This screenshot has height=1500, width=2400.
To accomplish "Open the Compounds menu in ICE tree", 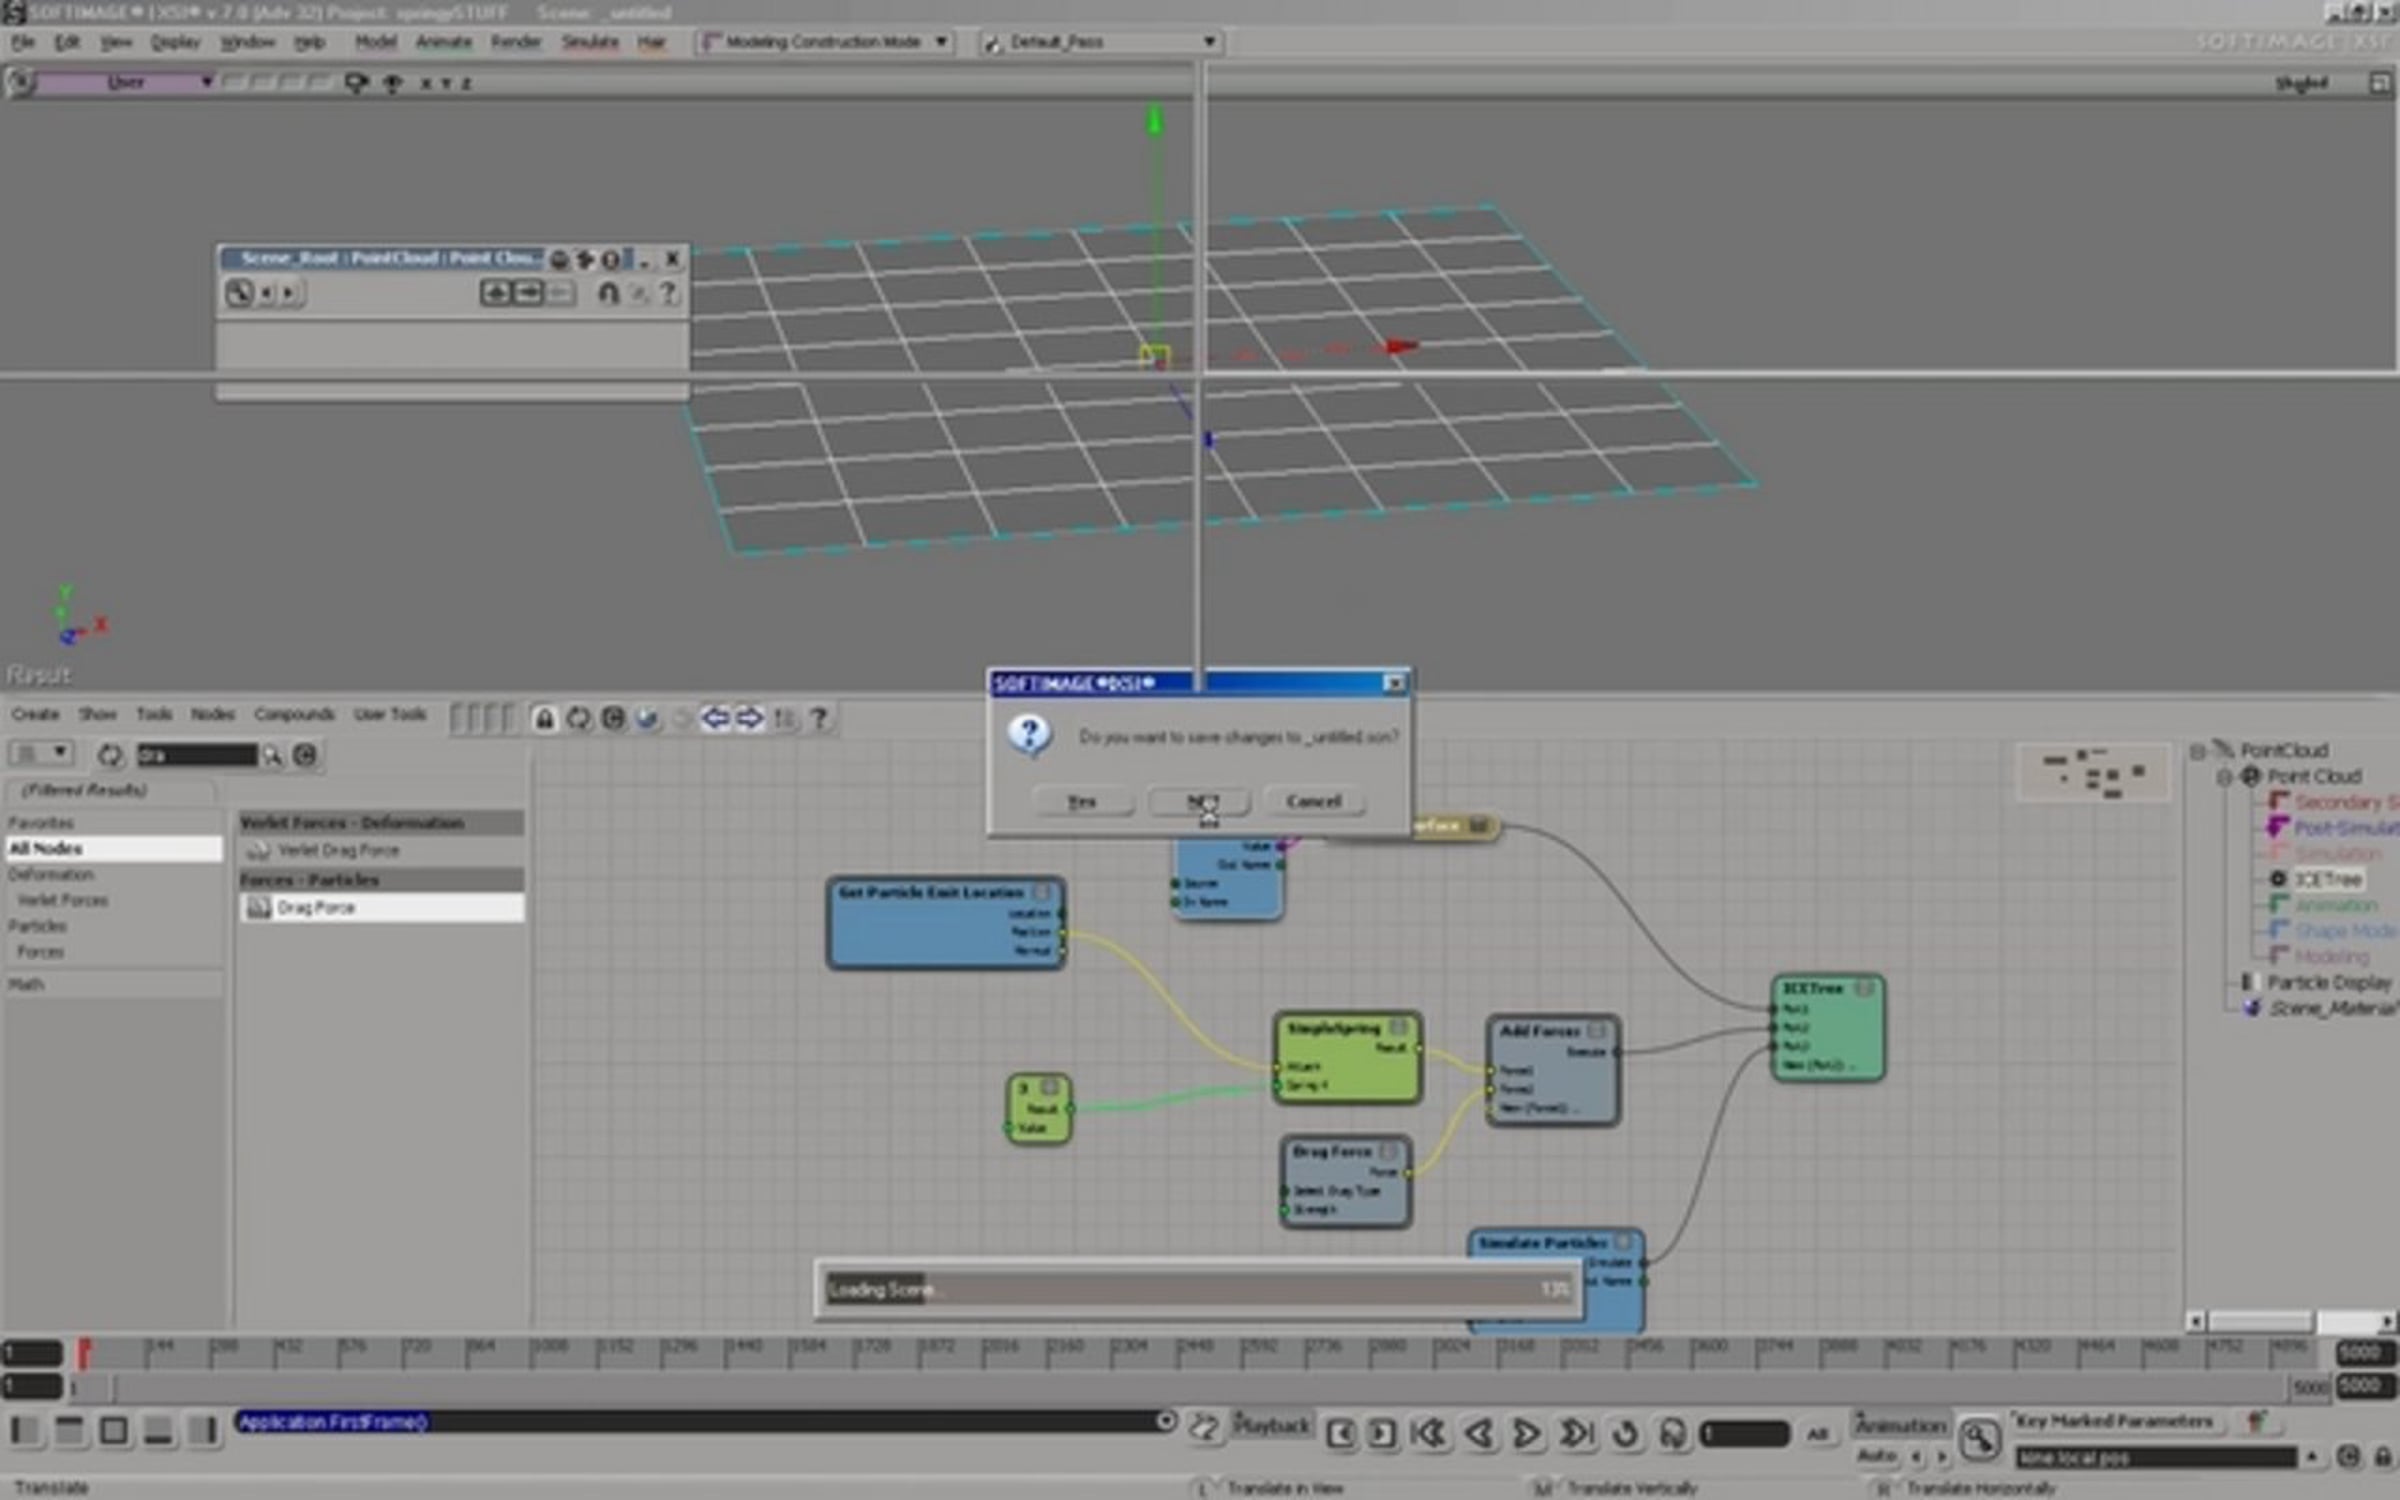I will (x=294, y=714).
